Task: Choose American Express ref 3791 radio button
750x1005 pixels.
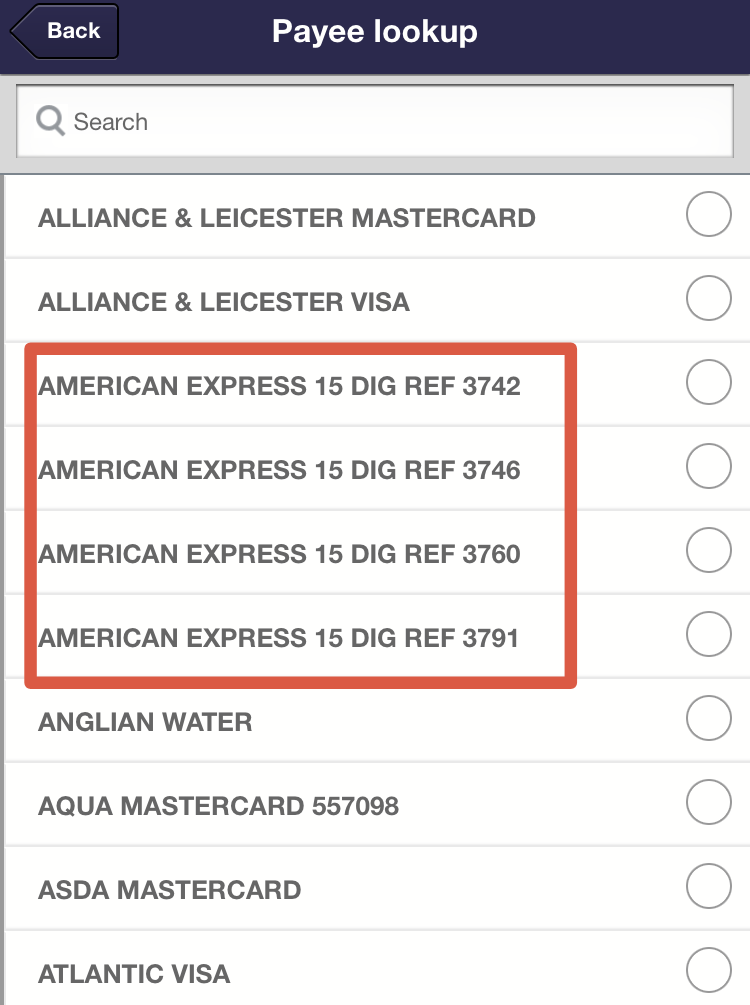Action: 709,637
